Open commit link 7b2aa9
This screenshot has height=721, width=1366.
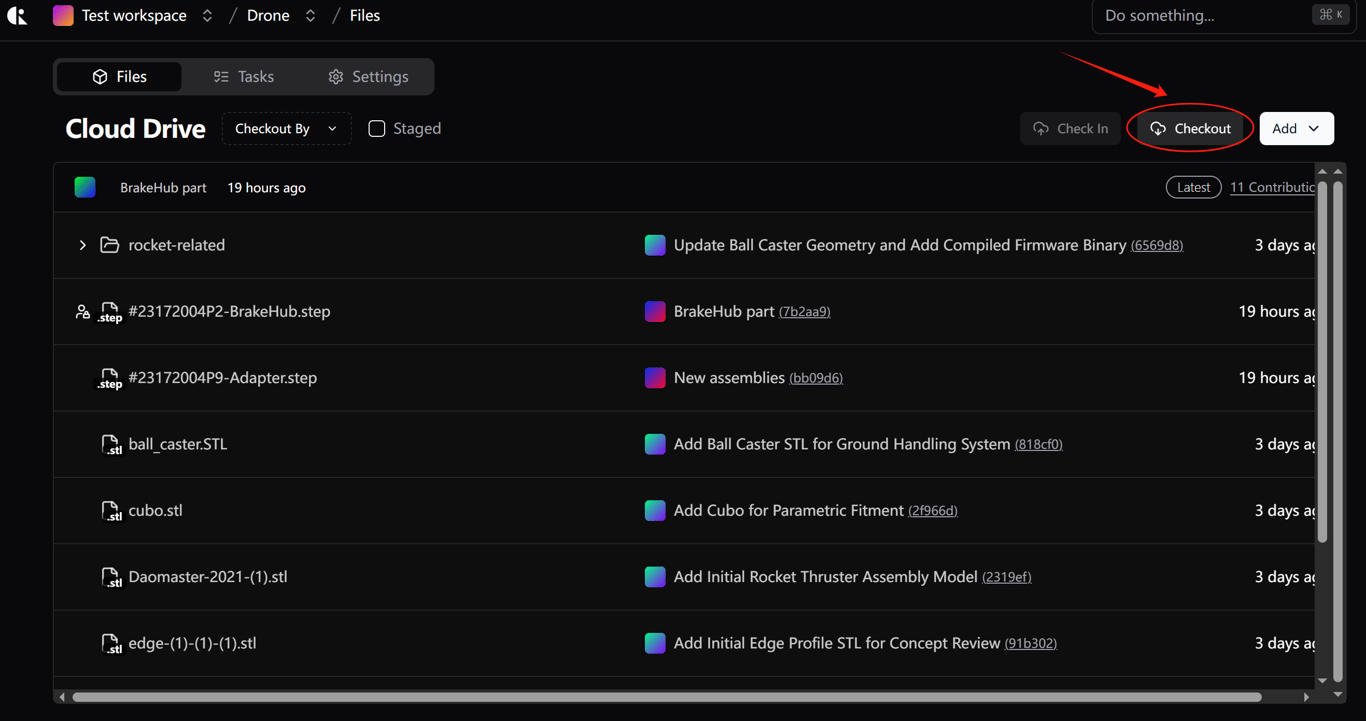(x=804, y=312)
